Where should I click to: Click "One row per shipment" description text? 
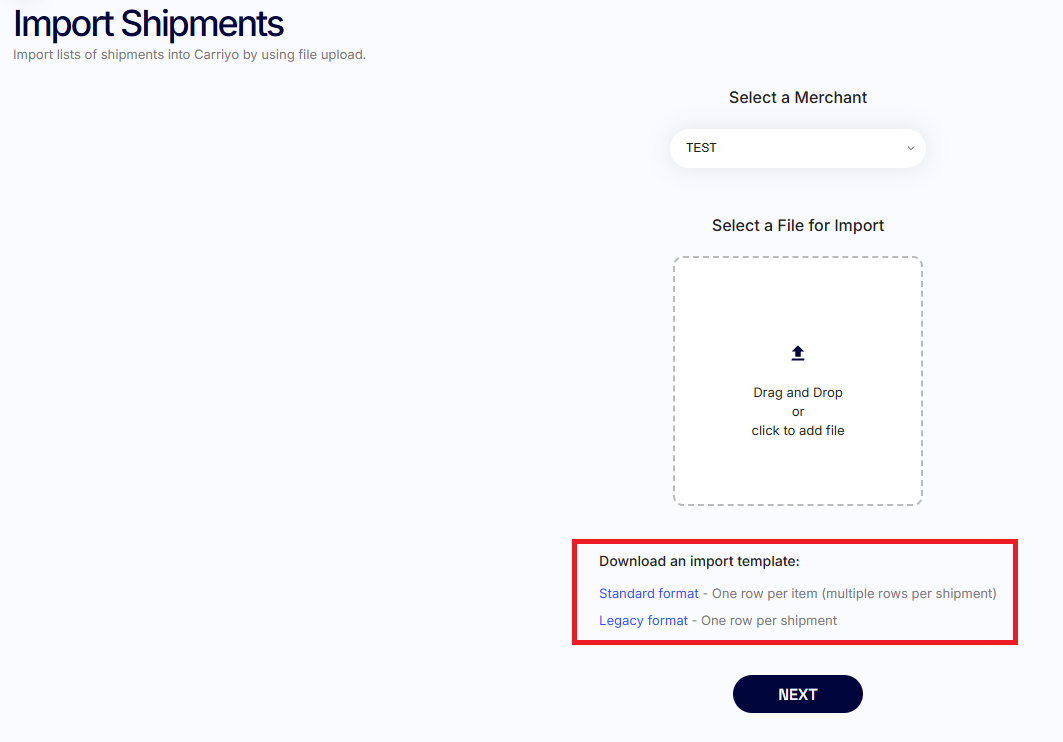tap(769, 621)
